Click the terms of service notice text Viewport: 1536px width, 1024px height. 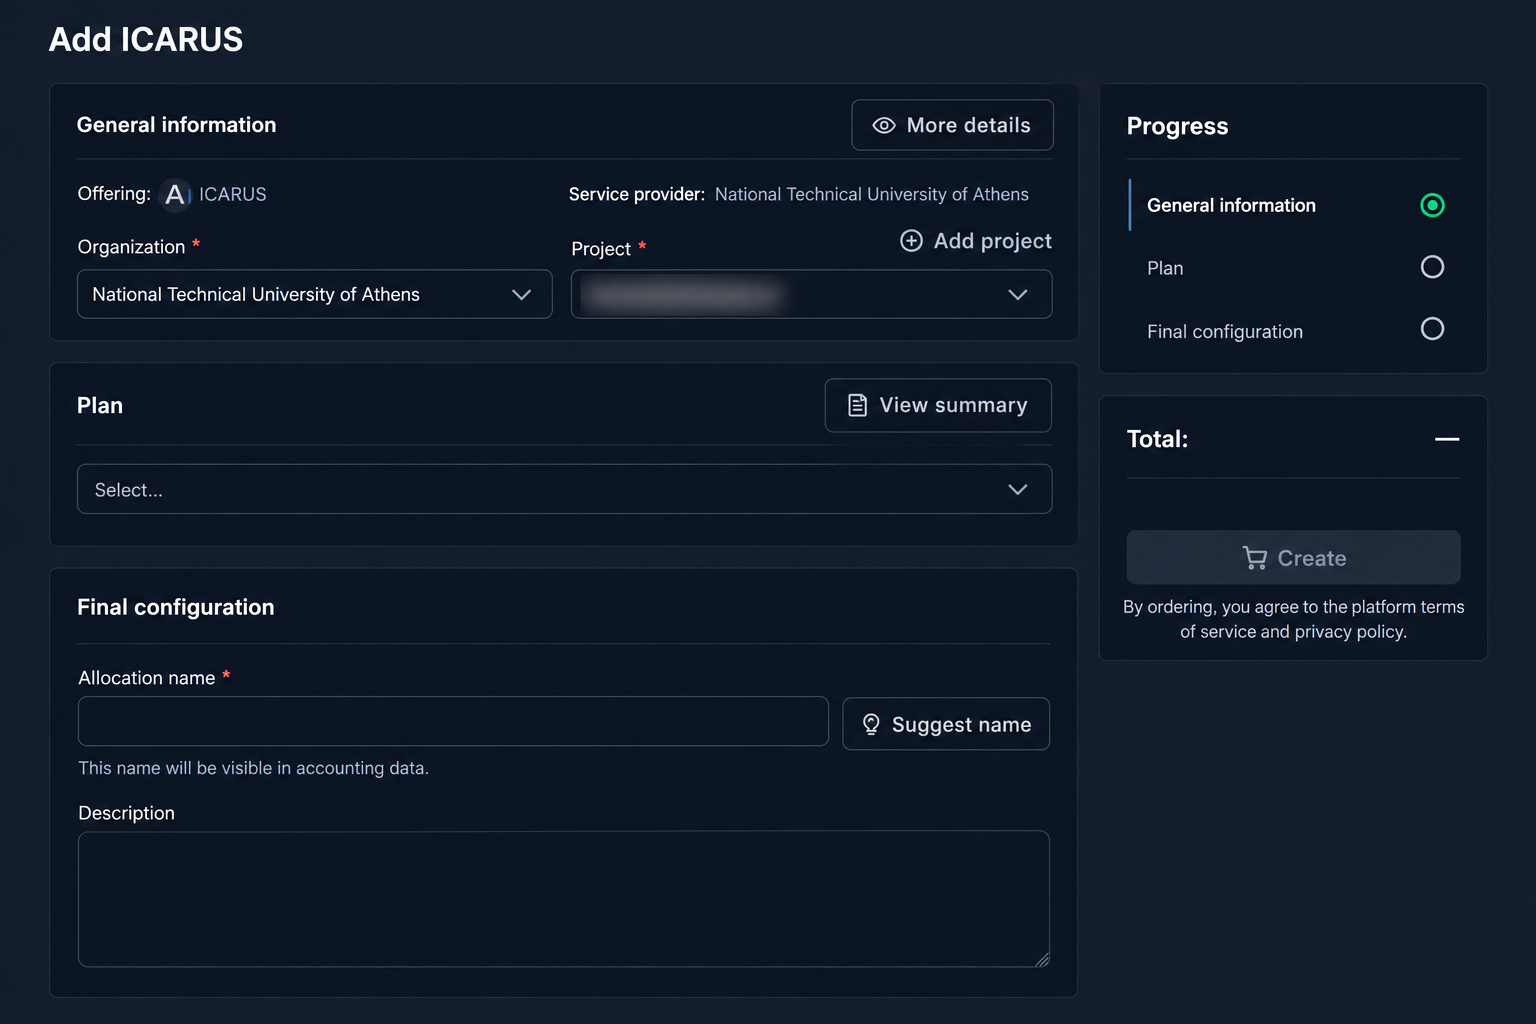1293,619
